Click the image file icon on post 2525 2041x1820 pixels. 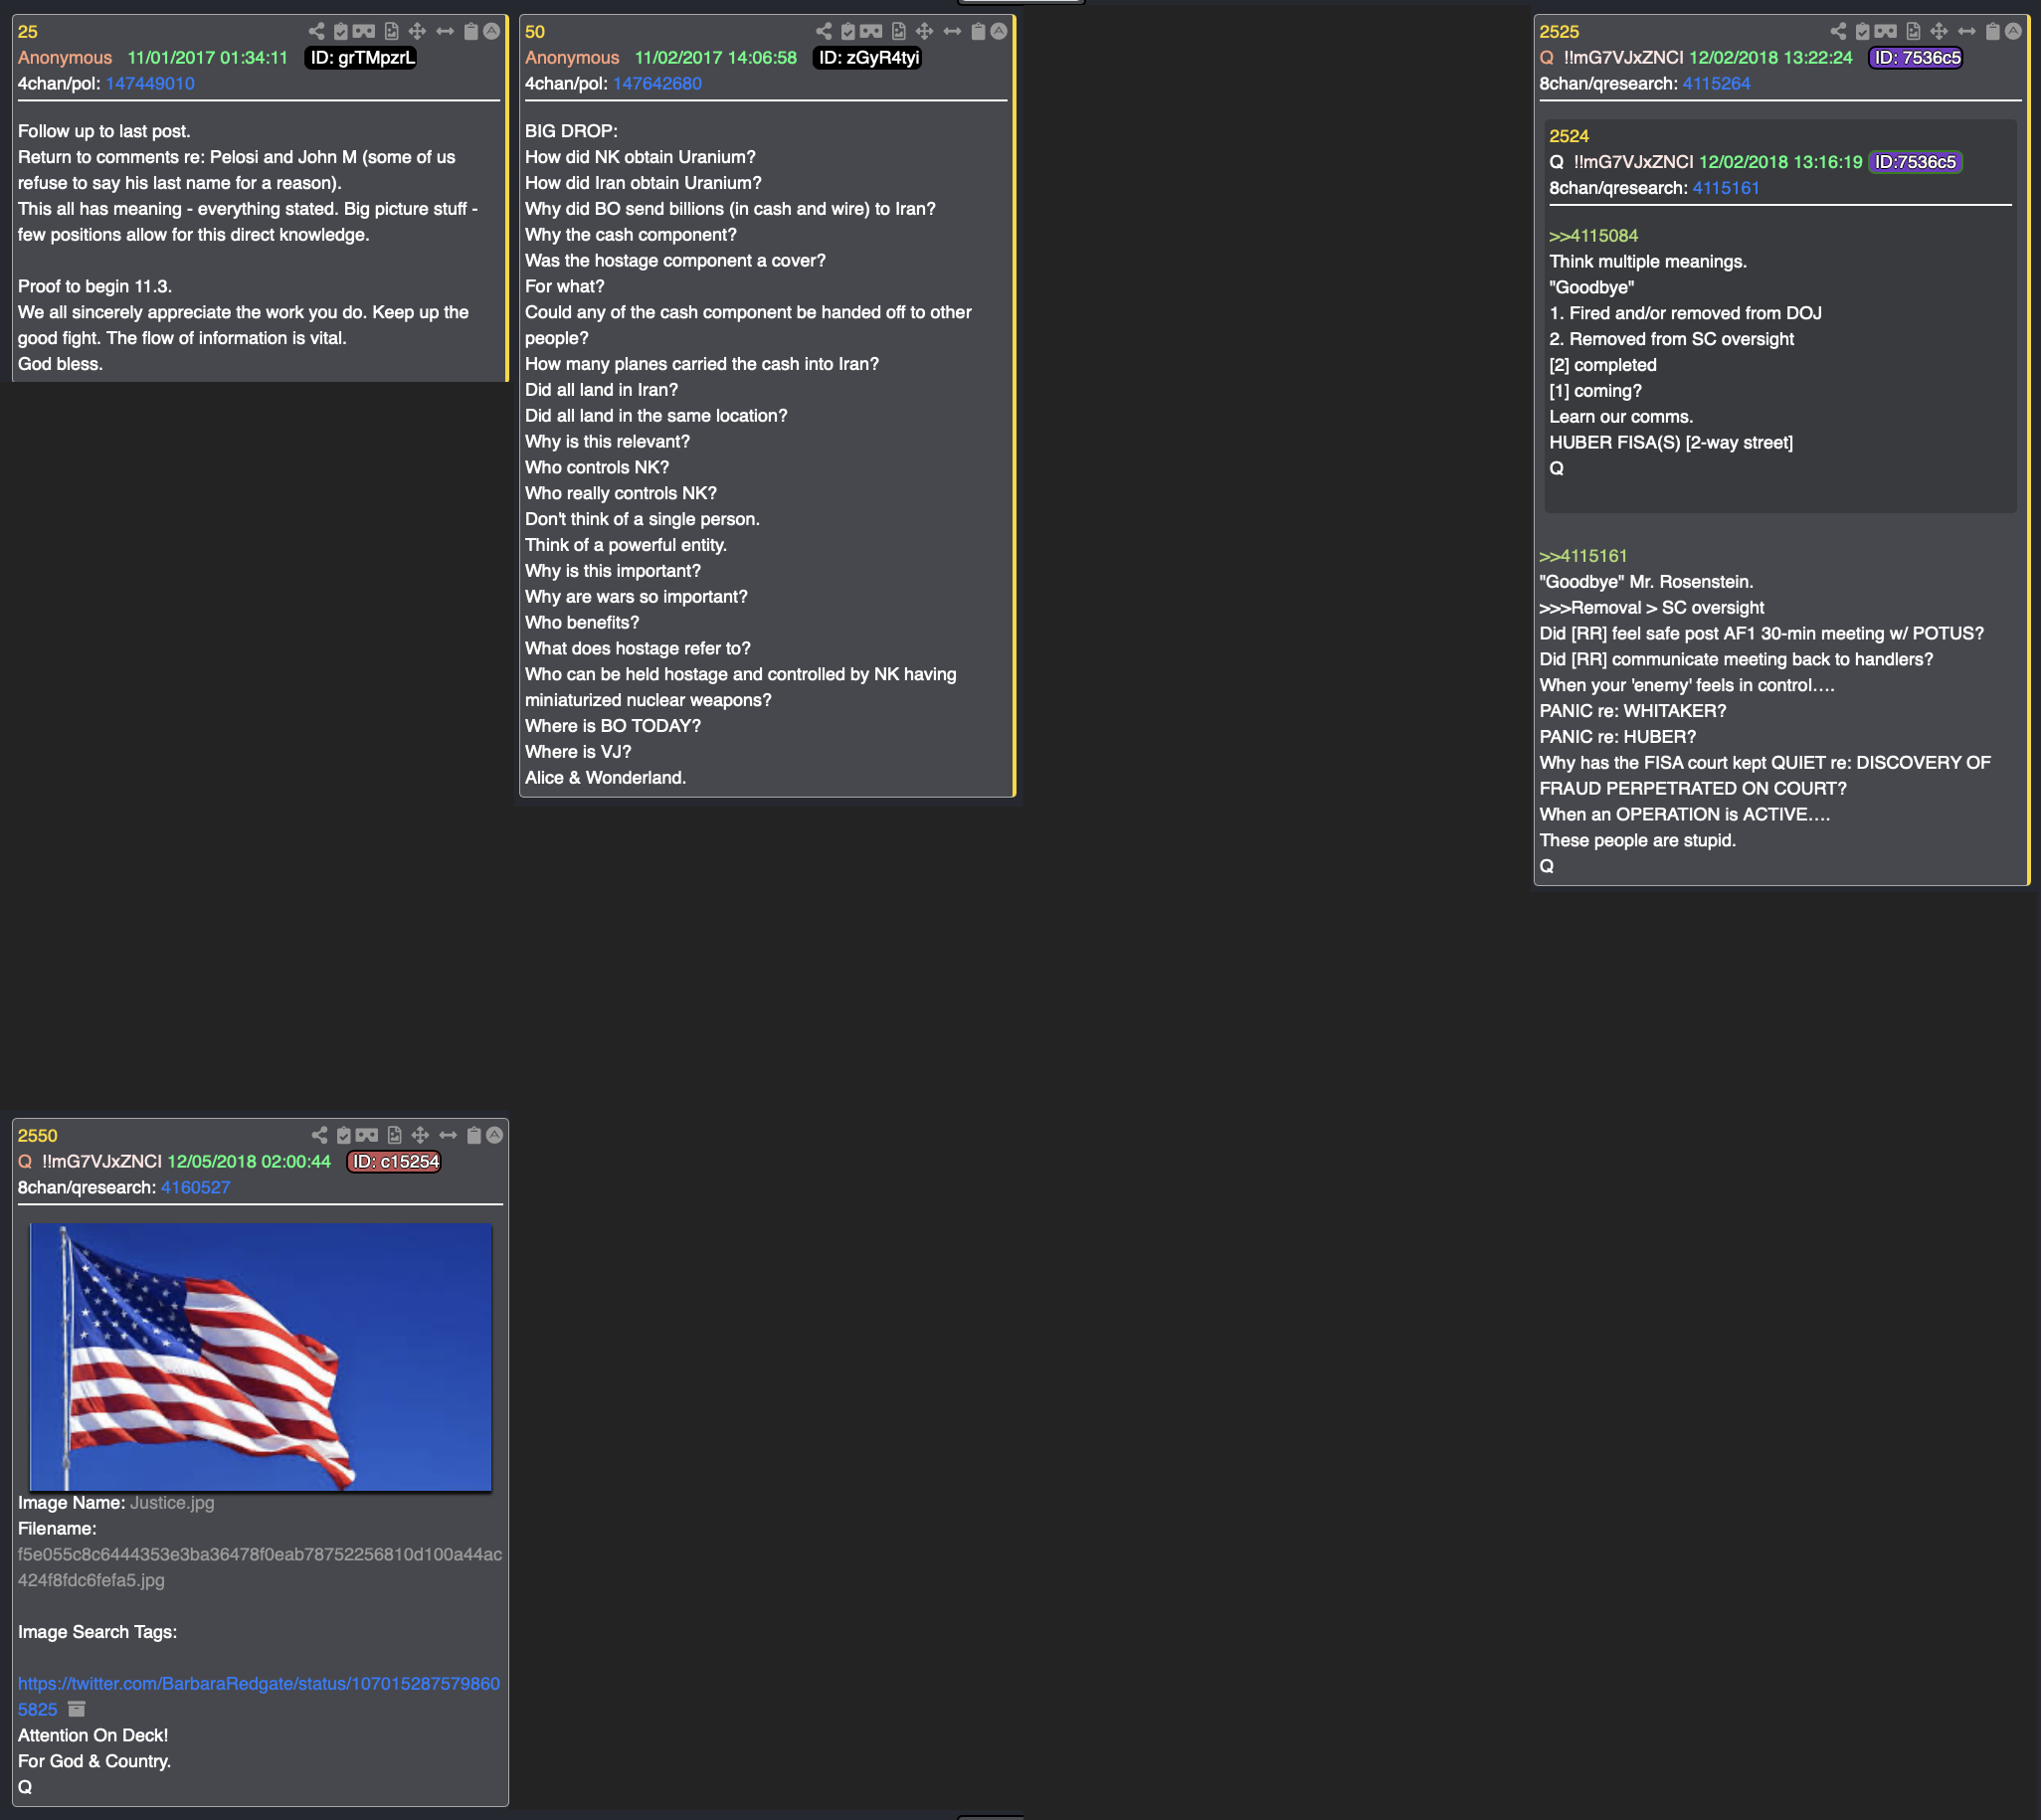1913,32
